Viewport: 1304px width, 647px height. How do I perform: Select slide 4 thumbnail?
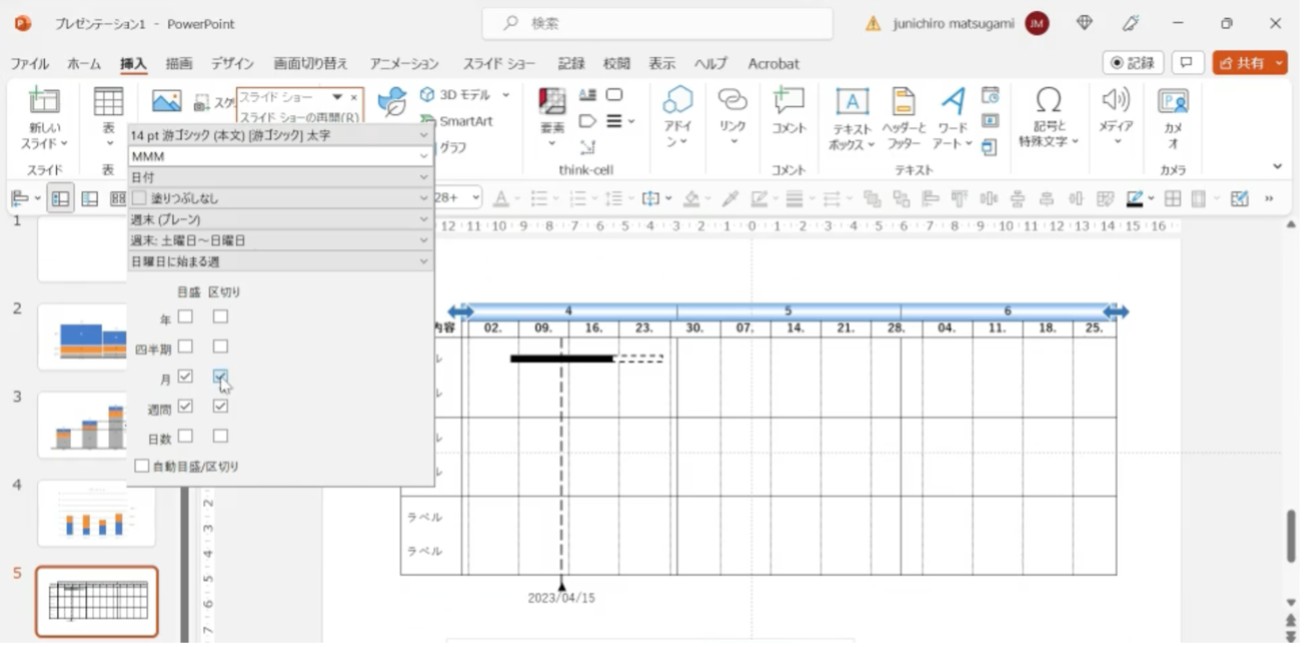click(x=96, y=512)
